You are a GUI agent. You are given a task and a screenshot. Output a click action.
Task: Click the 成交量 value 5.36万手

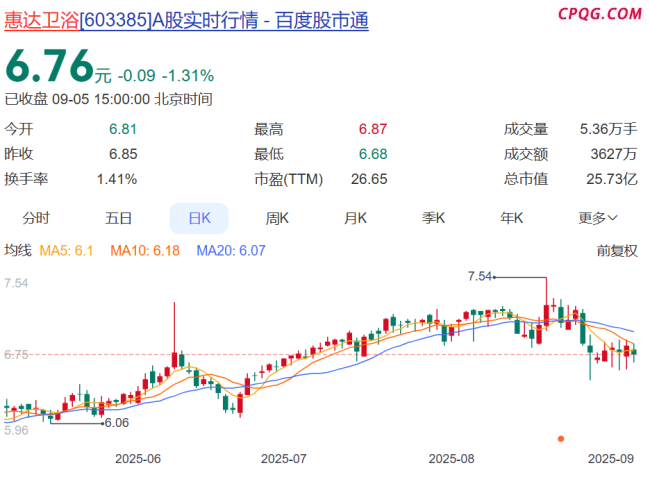tap(608, 129)
